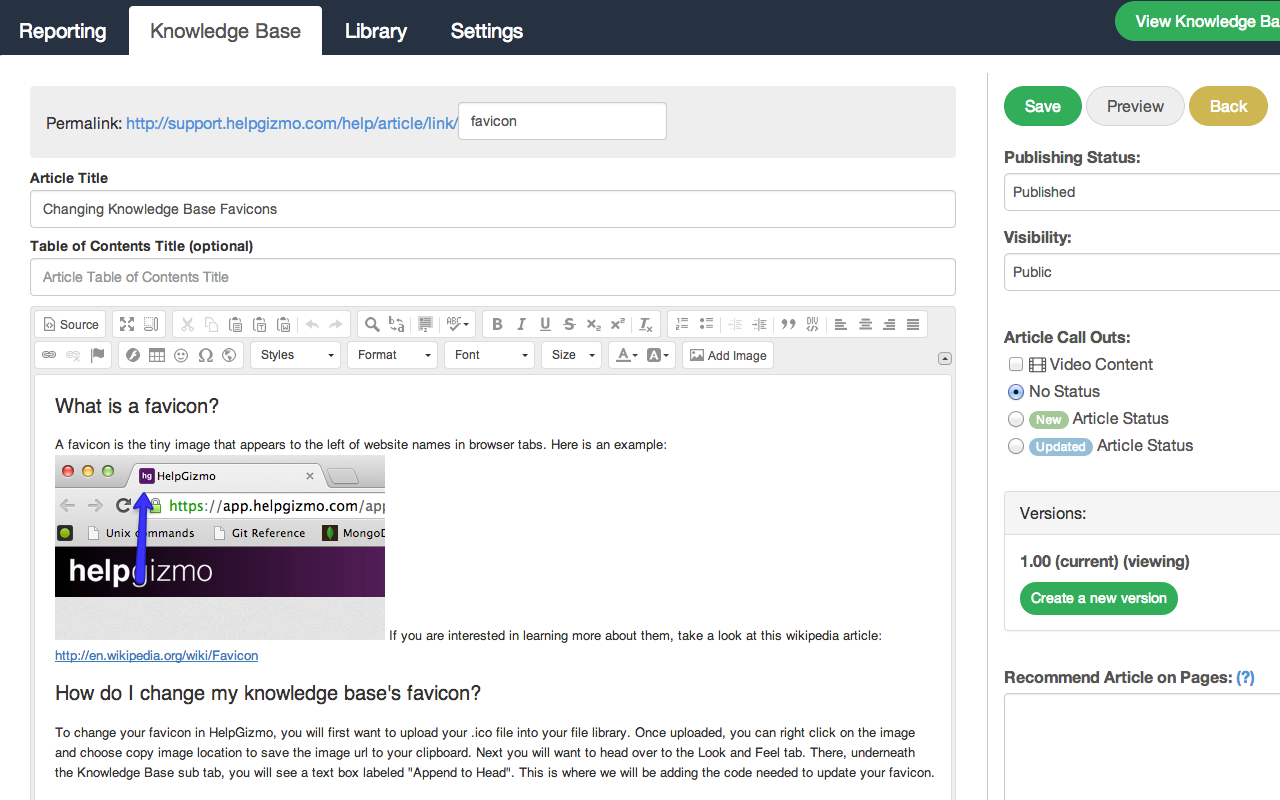Image resolution: width=1280 pixels, height=800 pixels.
Task: Select the Updated Article Status radio
Action: click(x=1016, y=446)
